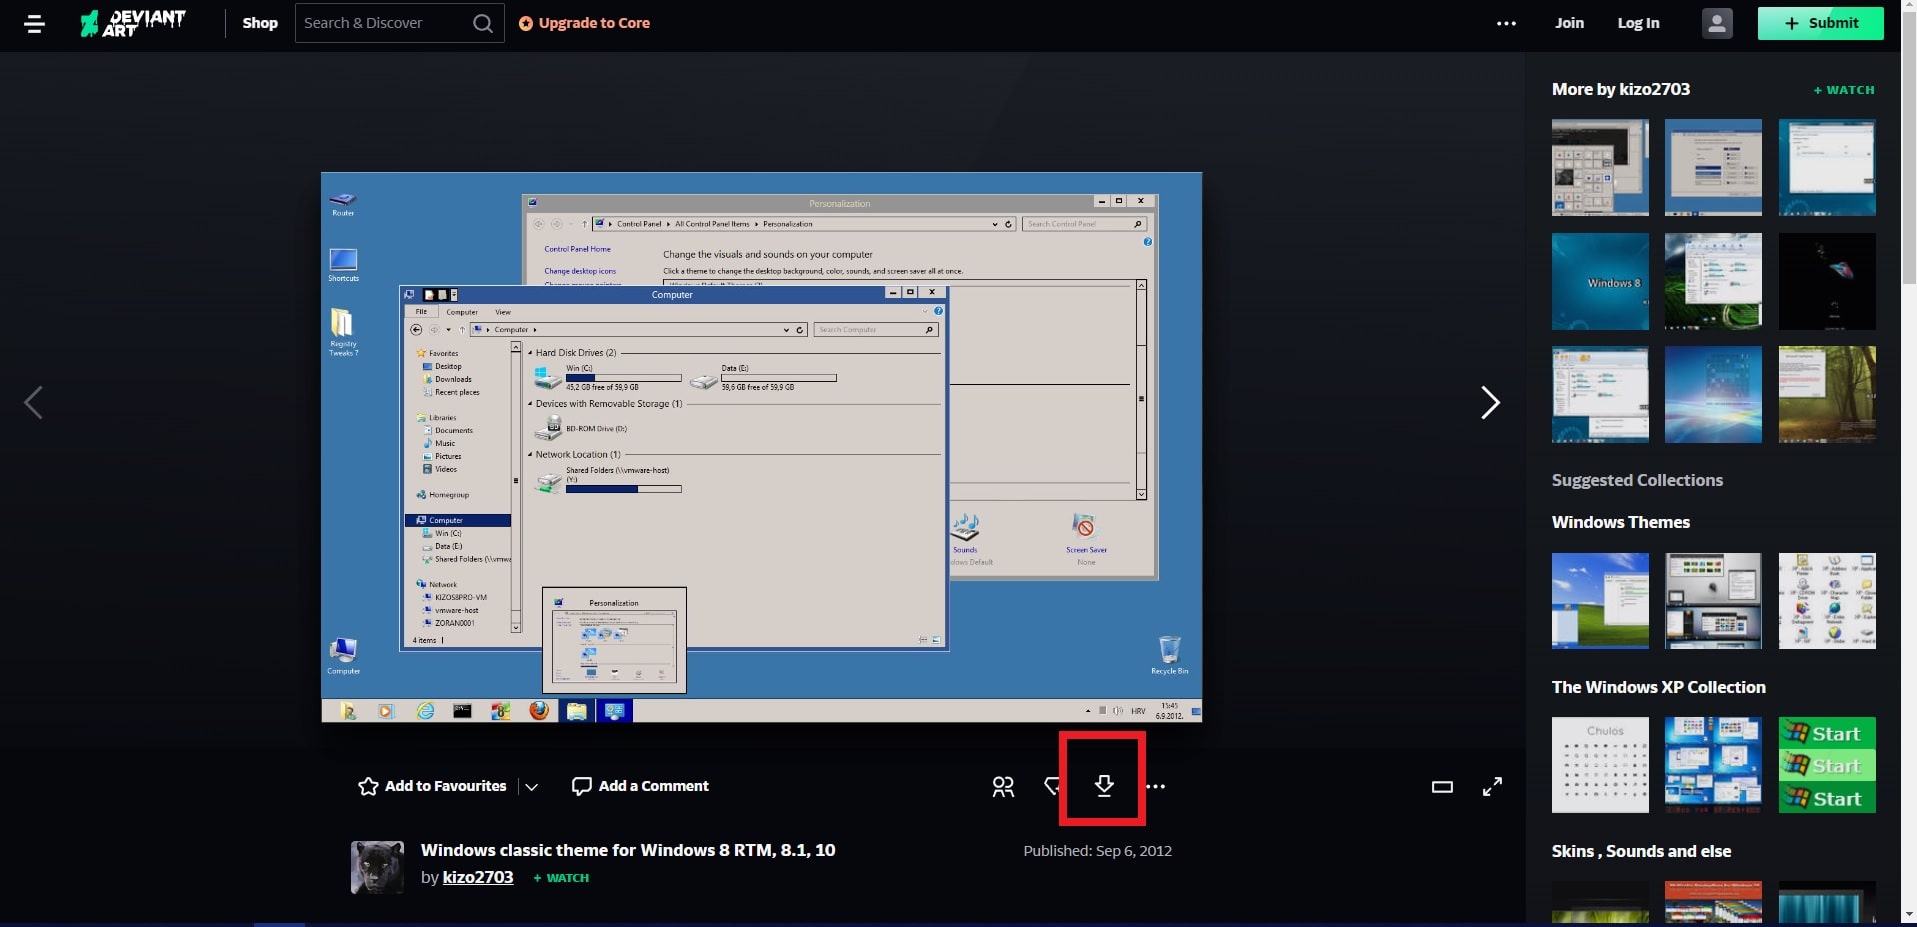Click Add a Comment
Image resolution: width=1917 pixels, height=927 pixels.
point(640,786)
